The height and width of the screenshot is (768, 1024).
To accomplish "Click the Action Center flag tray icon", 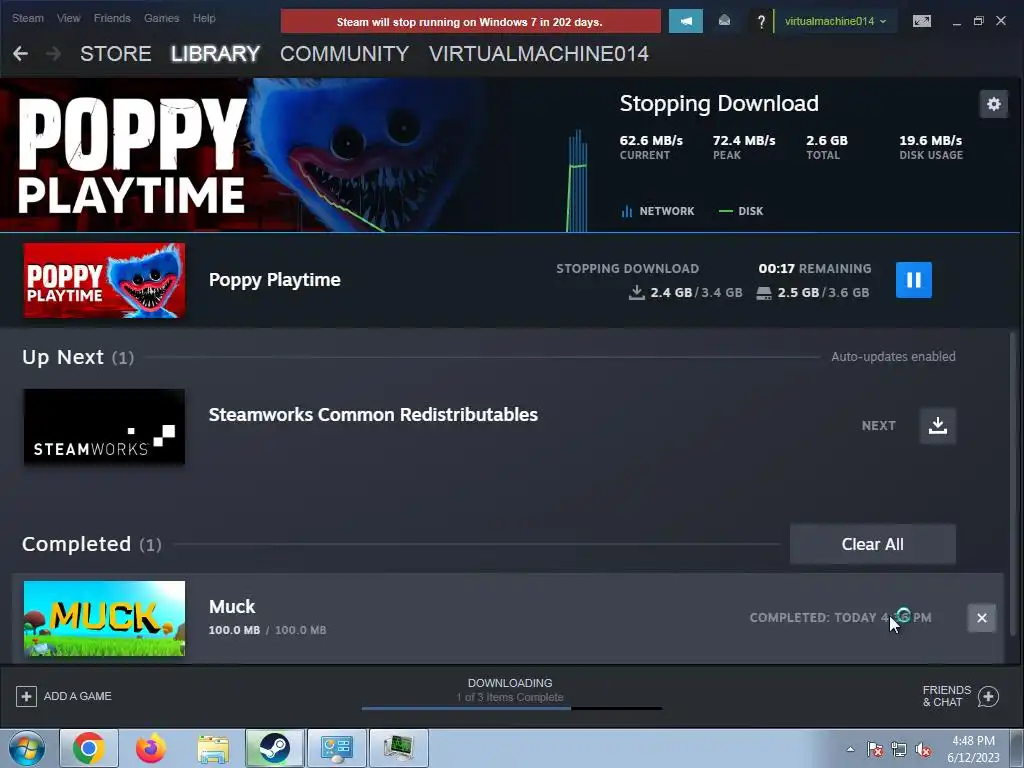I will pos(875,749).
